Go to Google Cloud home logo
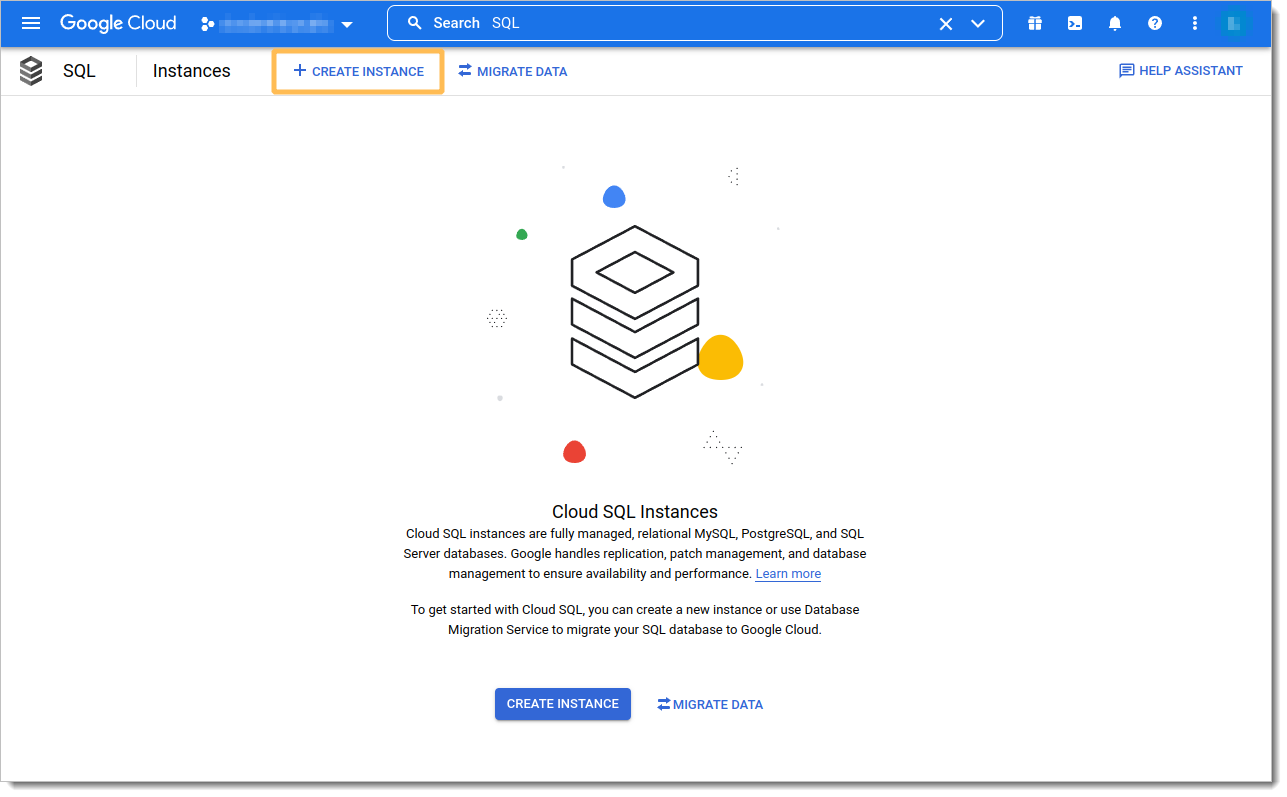1287x797 pixels. coord(118,23)
